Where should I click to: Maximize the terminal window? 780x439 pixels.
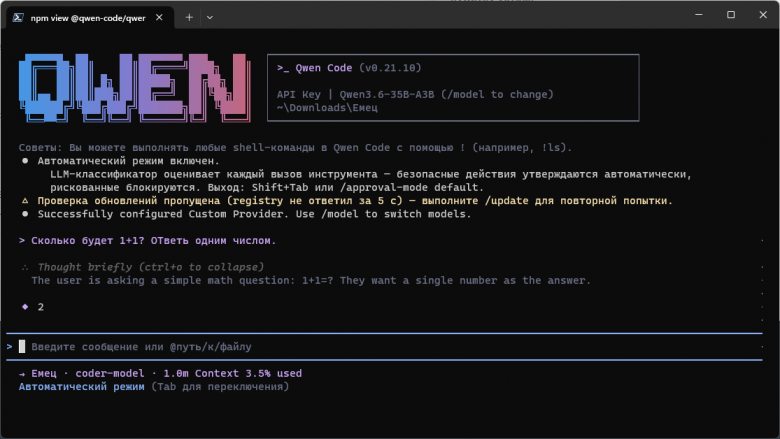click(731, 14)
